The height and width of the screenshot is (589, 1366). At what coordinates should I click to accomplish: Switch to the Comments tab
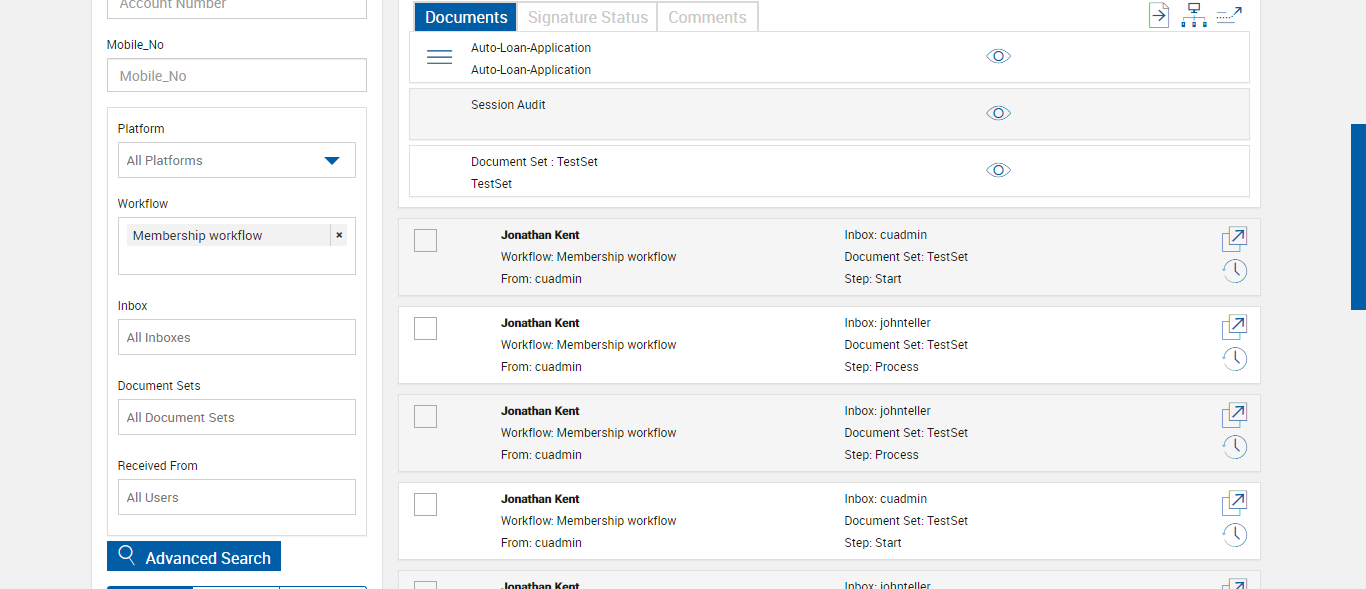[707, 17]
